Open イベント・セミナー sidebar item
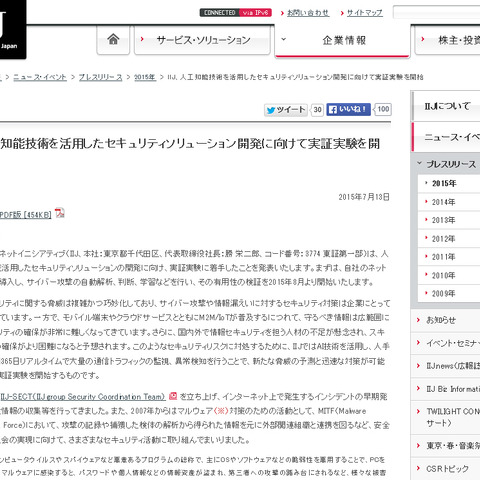This screenshot has width=480, height=480. [446, 343]
